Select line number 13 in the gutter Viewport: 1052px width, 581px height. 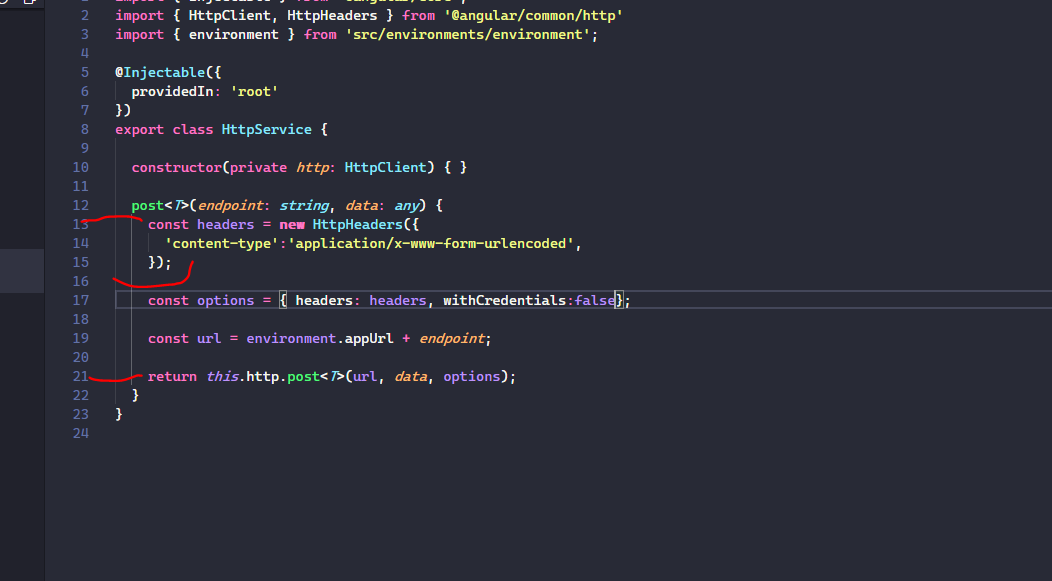point(80,223)
